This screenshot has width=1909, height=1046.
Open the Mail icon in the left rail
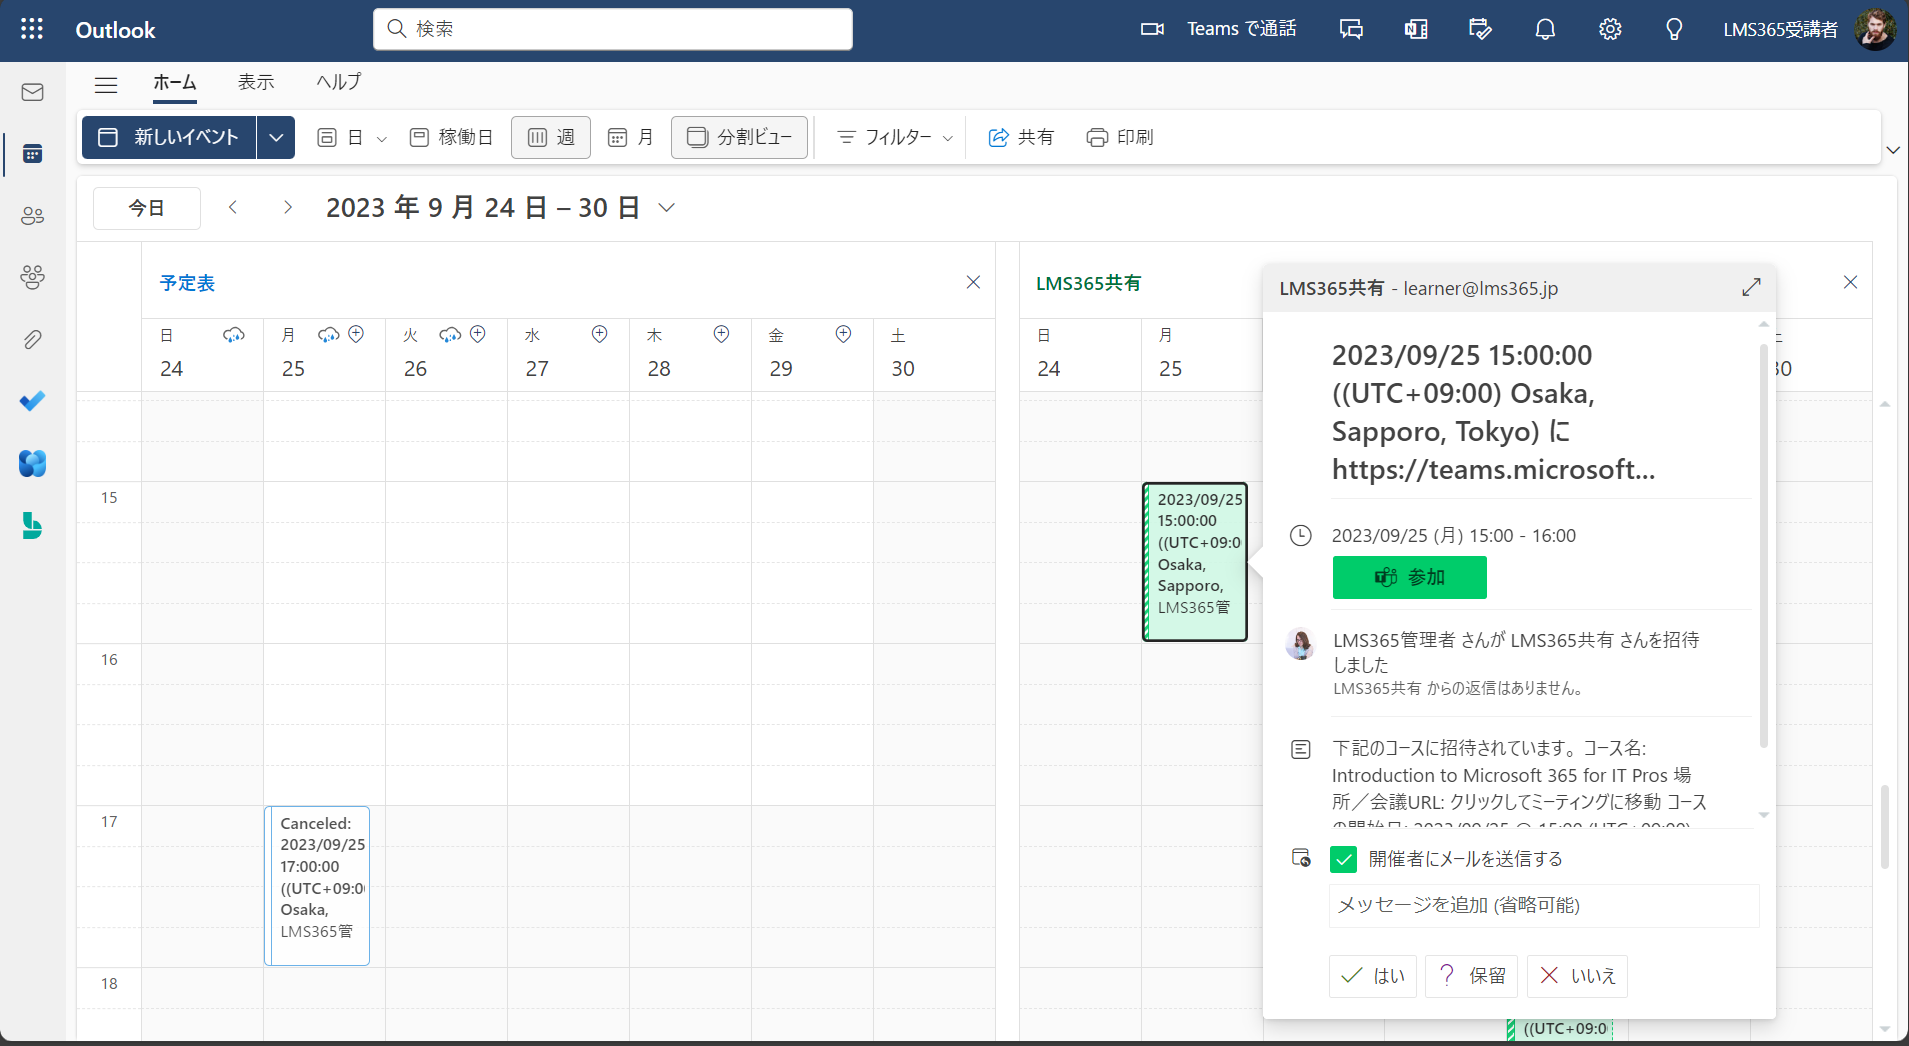(x=32, y=92)
